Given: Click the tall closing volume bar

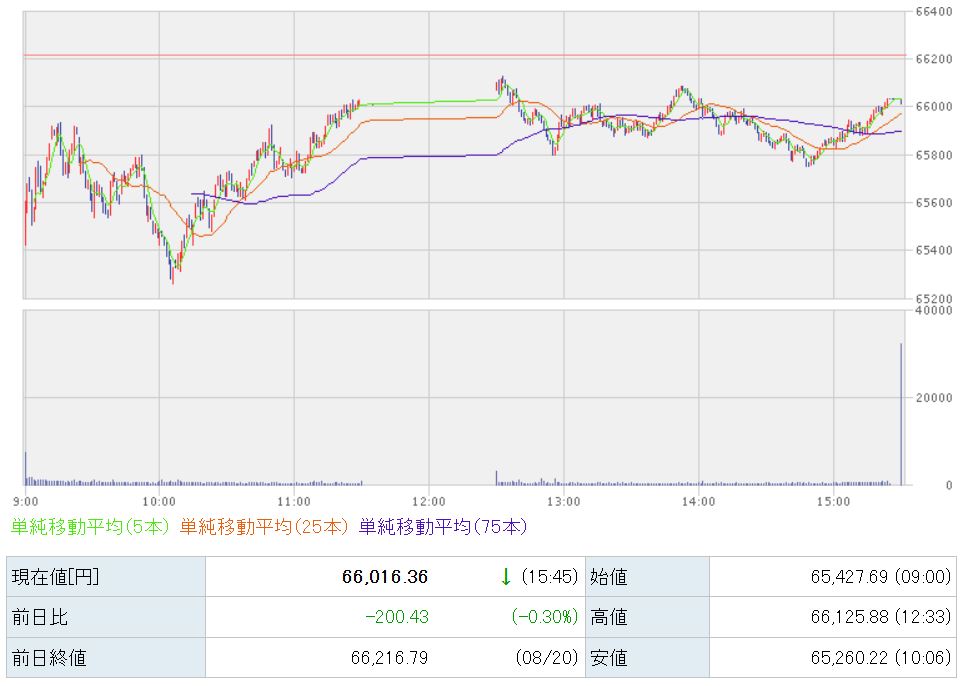Looking at the screenshot, I should (901, 414).
